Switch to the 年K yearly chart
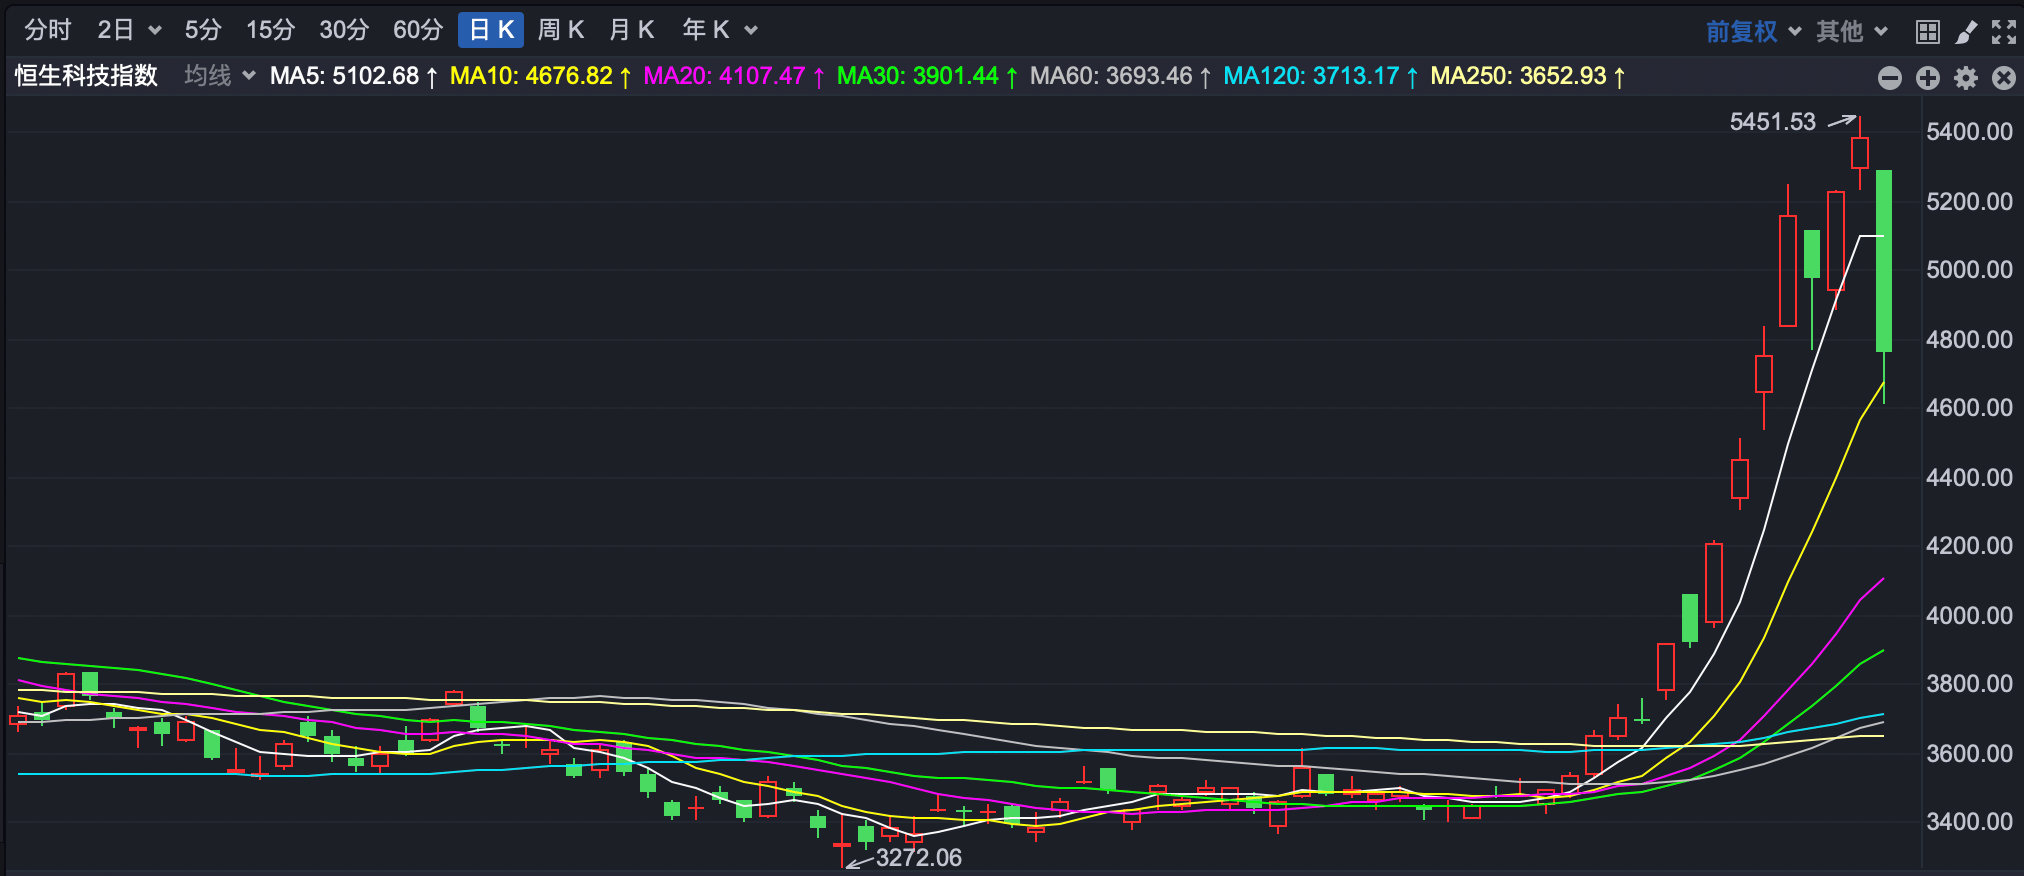Screen dimensions: 2024x876 [x=706, y=30]
